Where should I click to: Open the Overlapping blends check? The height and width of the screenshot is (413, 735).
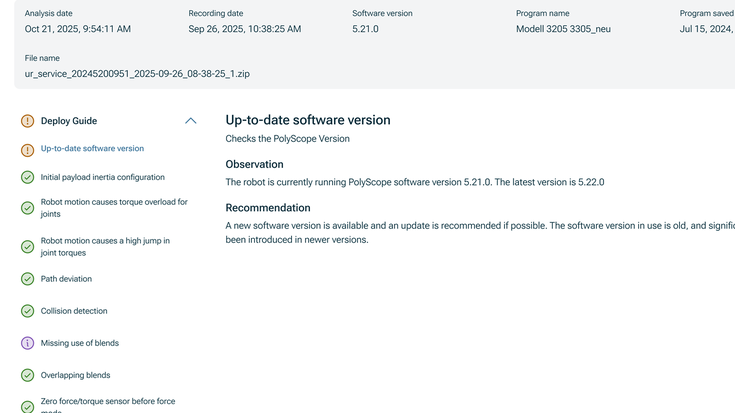pos(75,375)
